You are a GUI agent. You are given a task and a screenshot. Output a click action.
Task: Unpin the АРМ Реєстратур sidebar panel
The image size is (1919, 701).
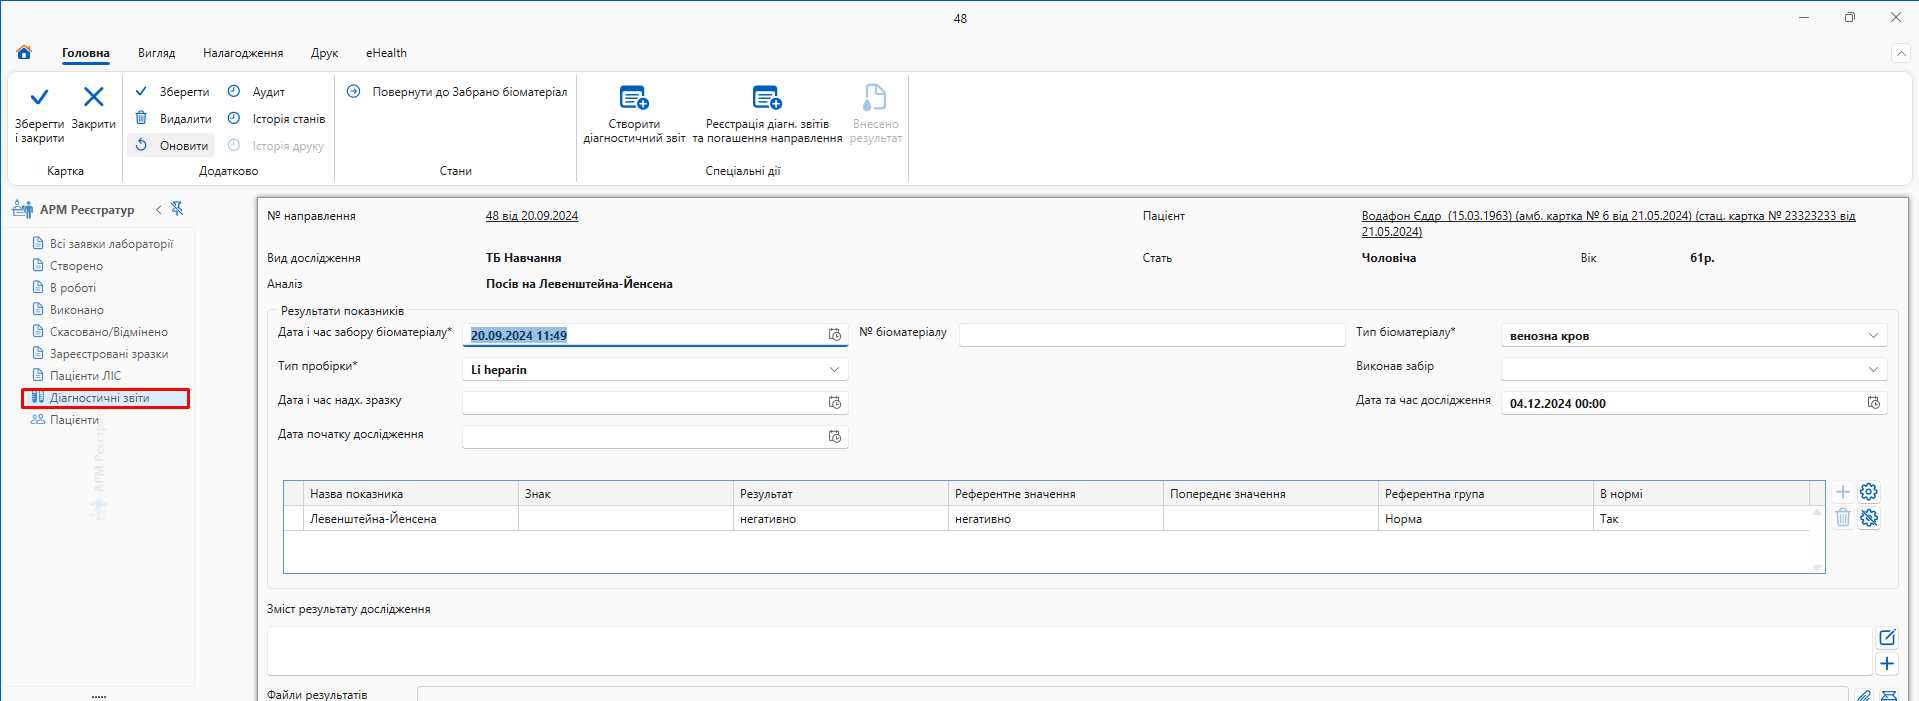click(177, 209)
